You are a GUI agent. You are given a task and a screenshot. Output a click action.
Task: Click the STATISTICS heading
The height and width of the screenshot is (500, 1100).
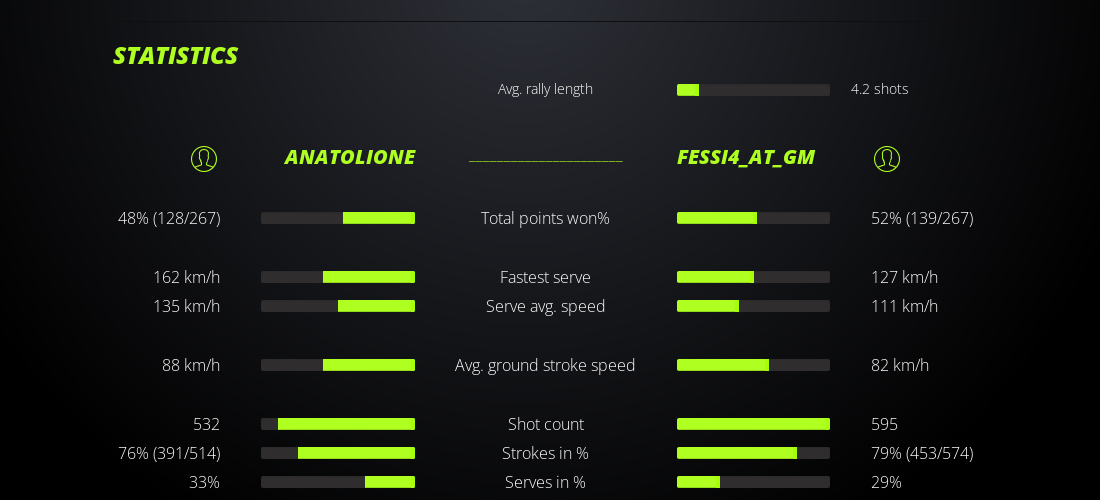click(x=176, y=56)
